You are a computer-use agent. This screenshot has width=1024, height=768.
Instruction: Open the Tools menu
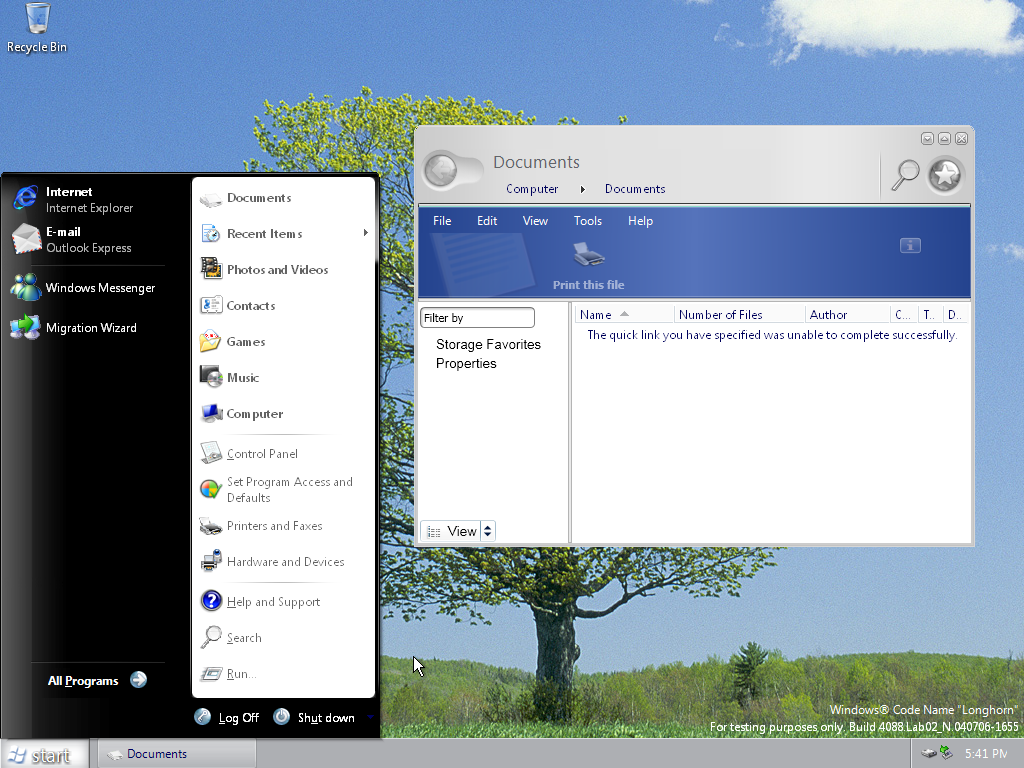click(588, 221)
